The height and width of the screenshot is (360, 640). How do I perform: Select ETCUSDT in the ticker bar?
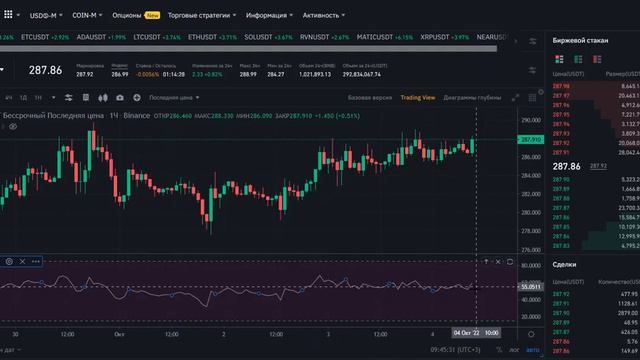[45, 37]
